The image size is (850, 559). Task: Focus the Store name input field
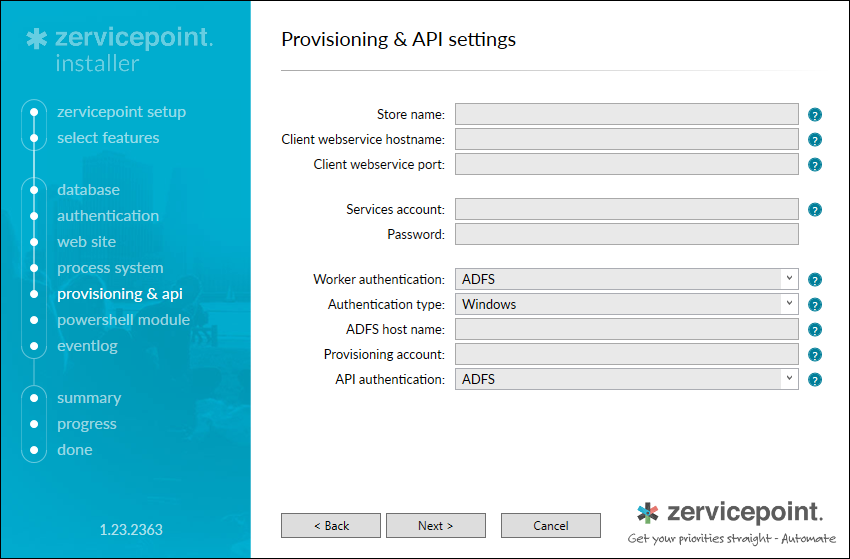tap(626, 114)
